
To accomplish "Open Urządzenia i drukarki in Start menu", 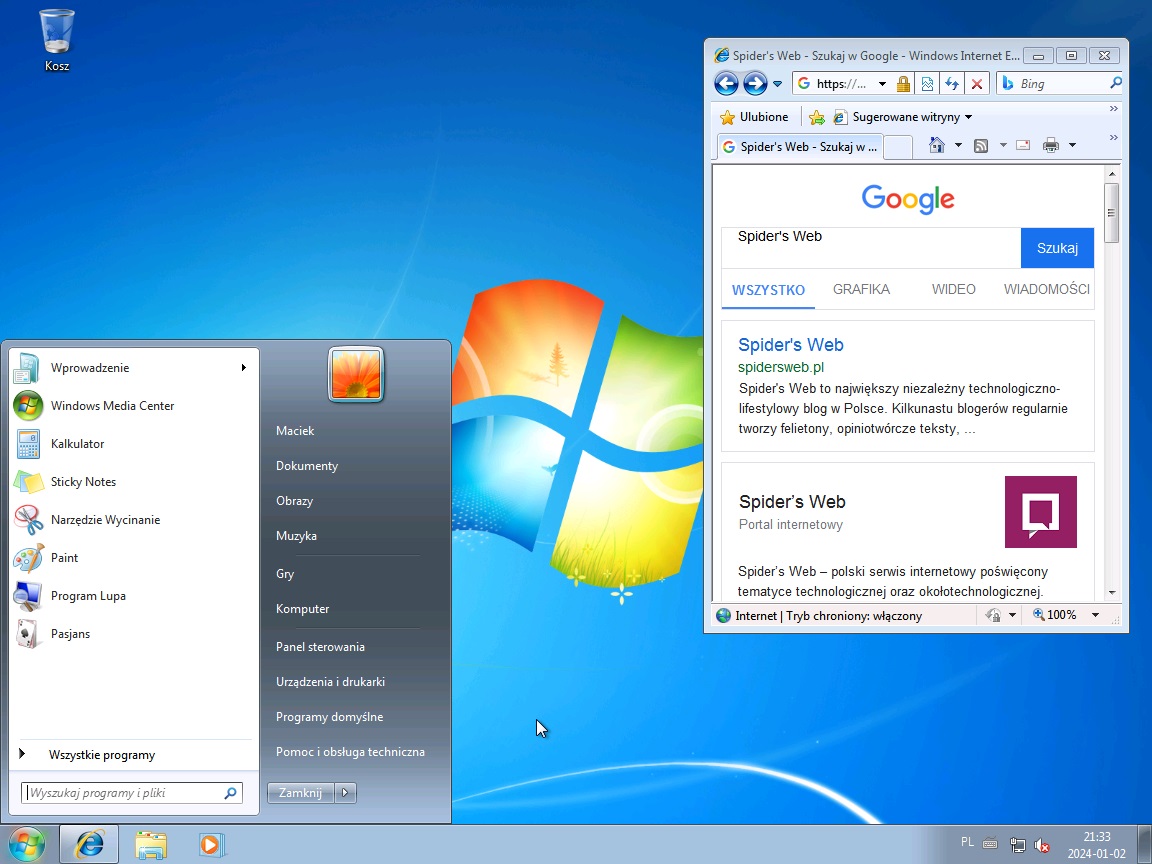I will click(x=331, y=682).
